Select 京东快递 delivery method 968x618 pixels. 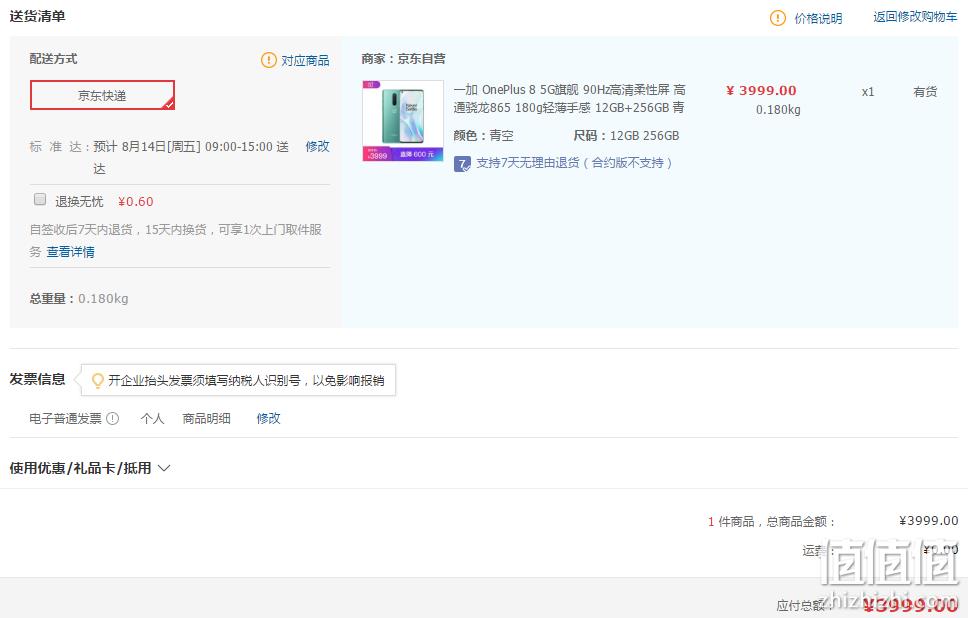tap(102, 95)
